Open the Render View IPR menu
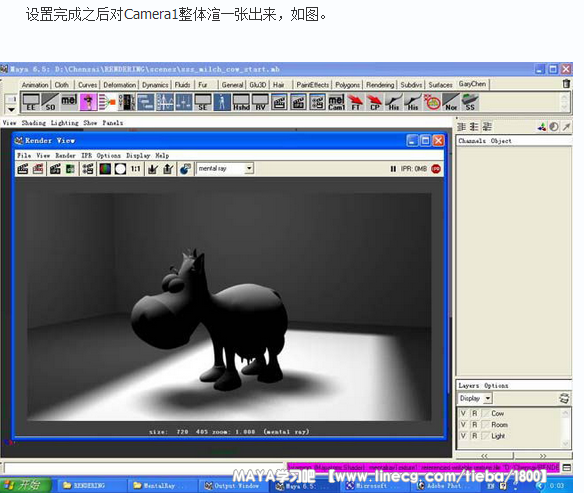The height and width of the screenshot is (493, 584). [86, 156]
